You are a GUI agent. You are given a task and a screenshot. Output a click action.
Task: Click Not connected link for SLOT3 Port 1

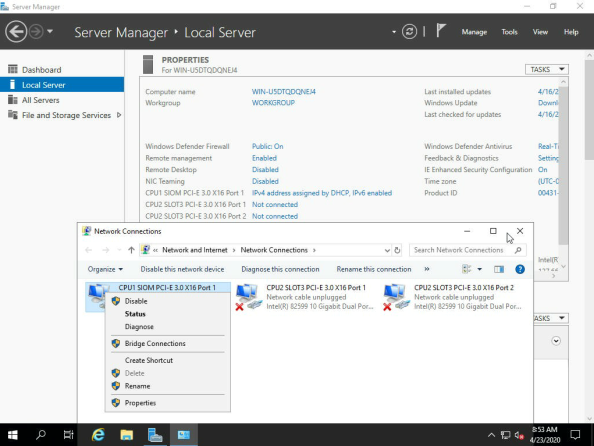pos(275,204)
